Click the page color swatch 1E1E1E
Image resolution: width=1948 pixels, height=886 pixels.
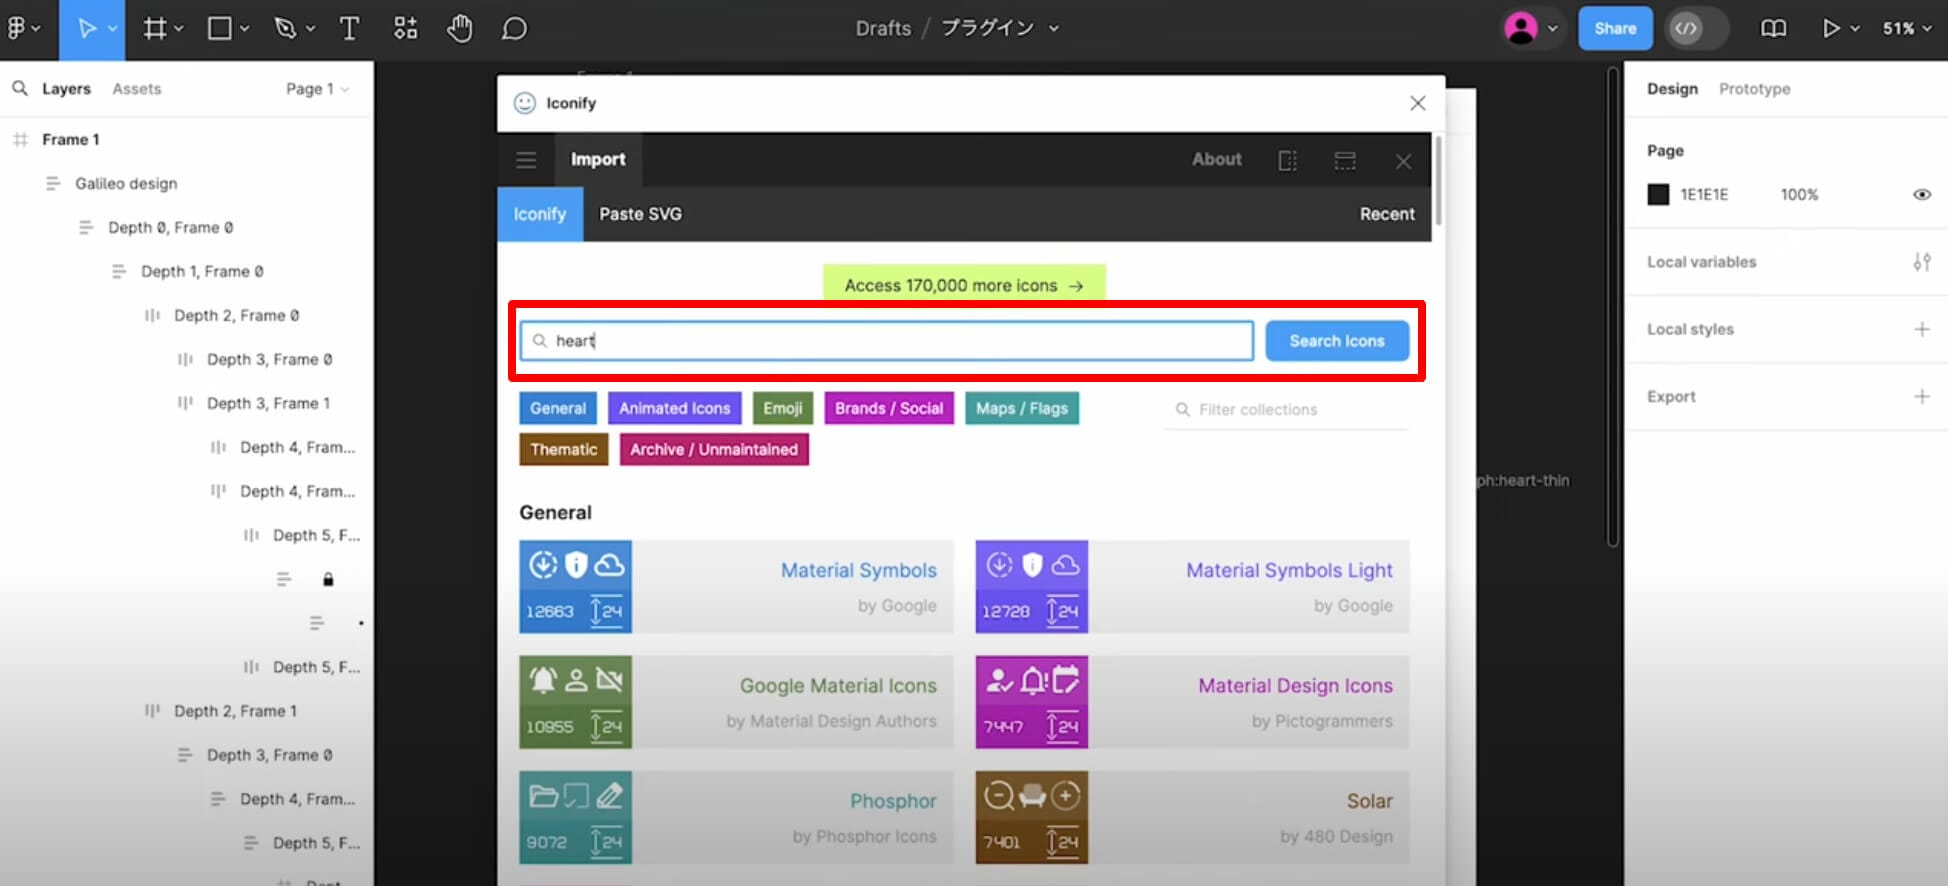tap(1658, 195)
